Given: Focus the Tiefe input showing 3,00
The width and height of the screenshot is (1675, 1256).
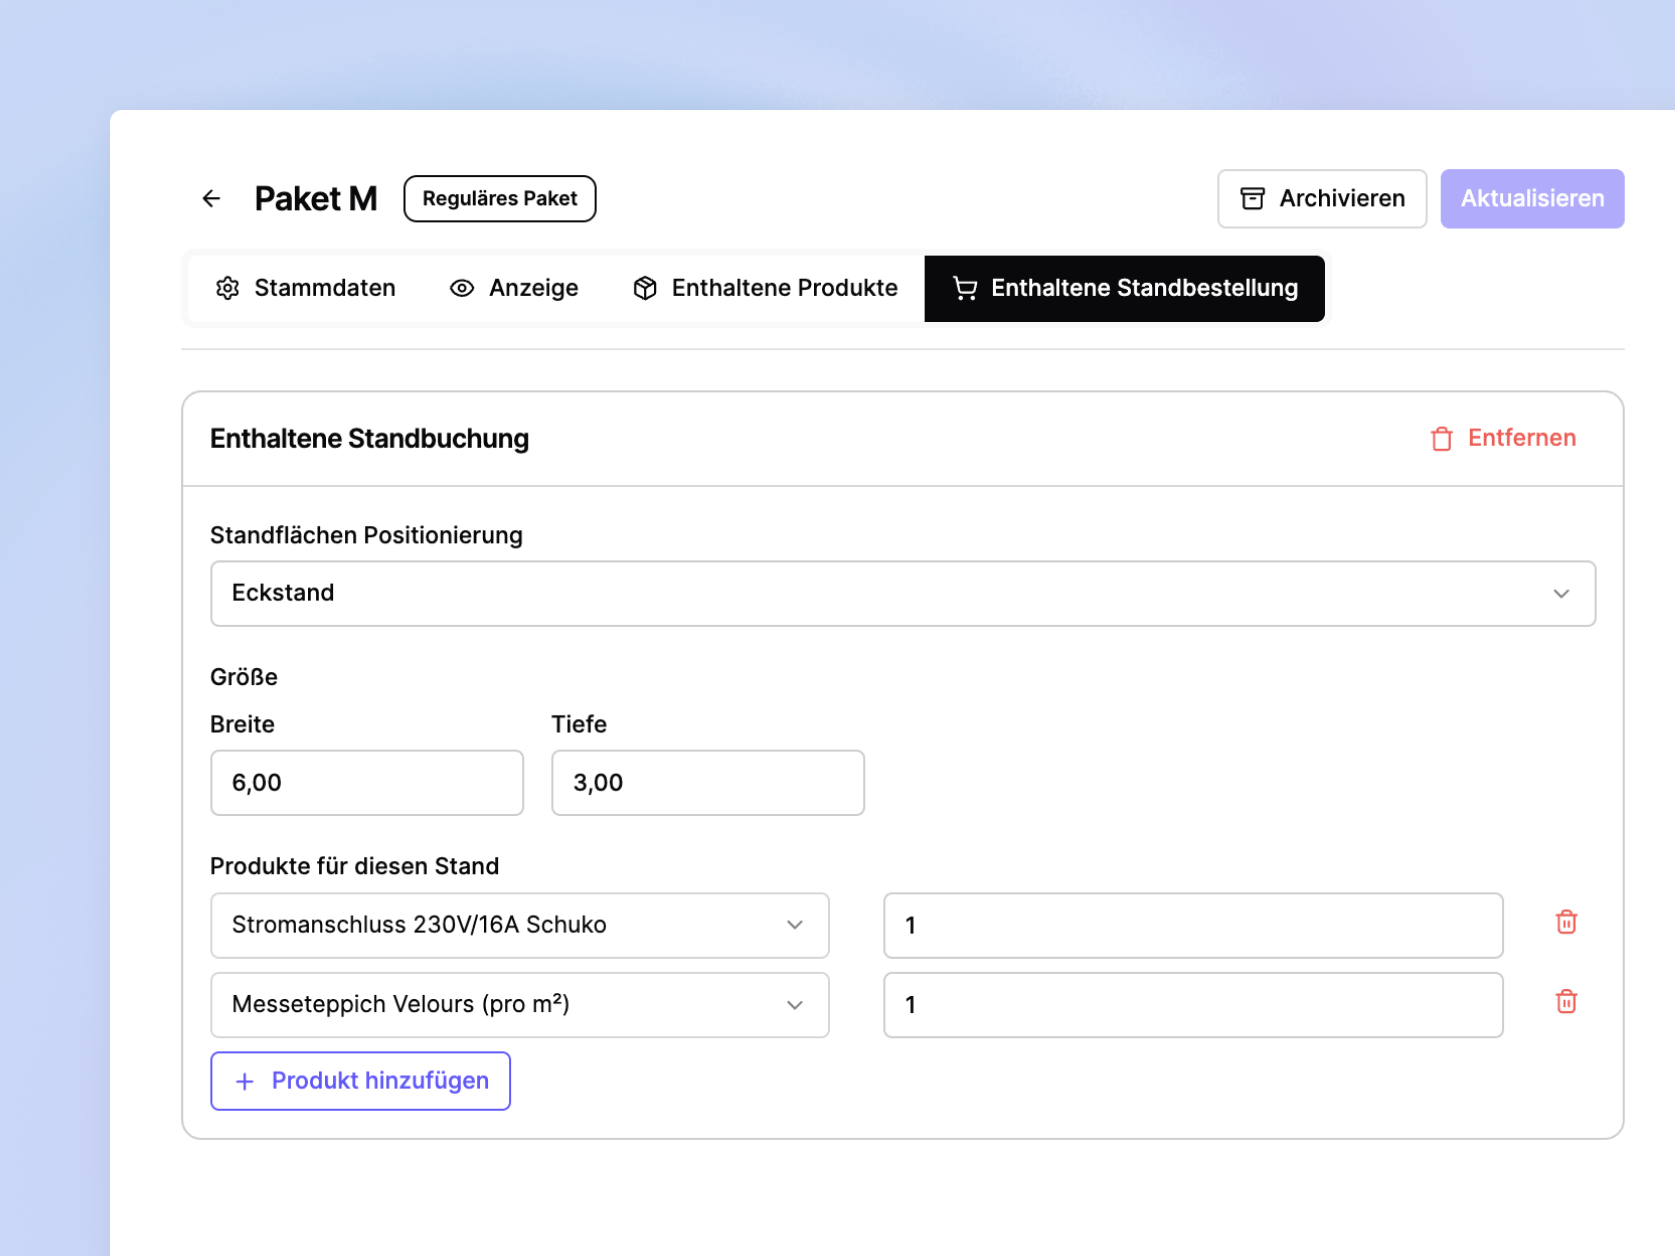Looking at the screenshot, I should [708, 783].
